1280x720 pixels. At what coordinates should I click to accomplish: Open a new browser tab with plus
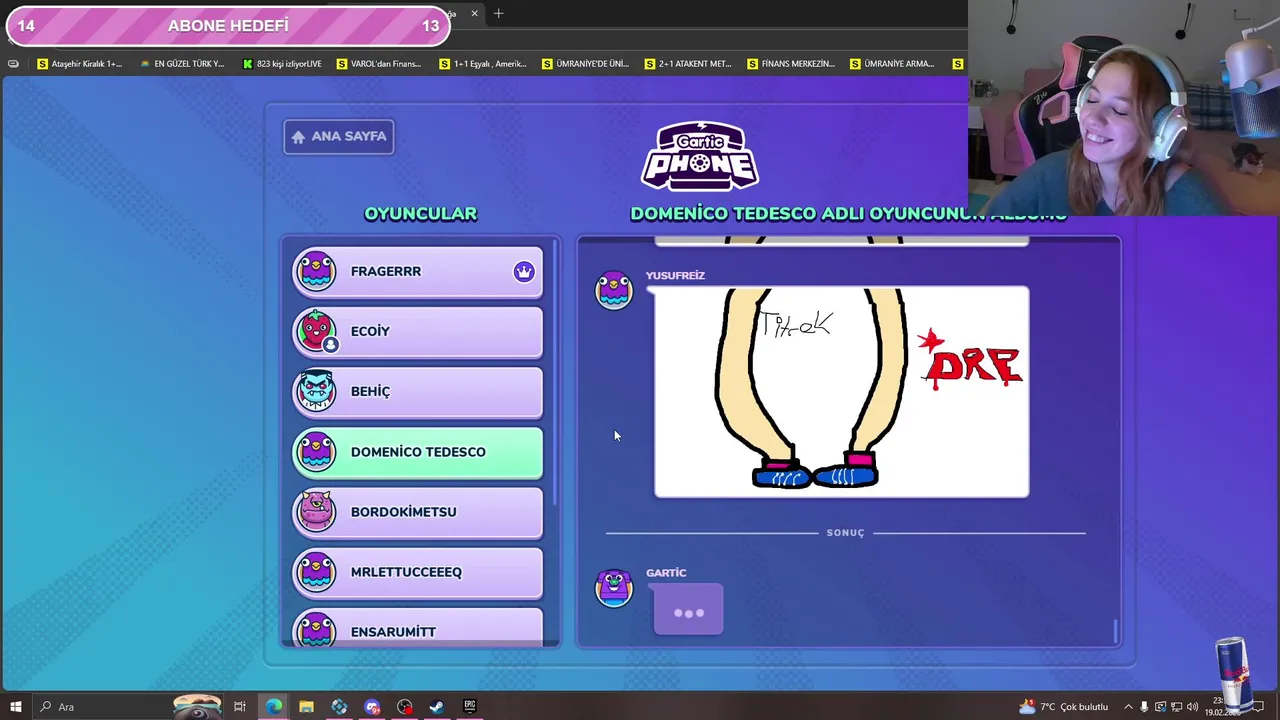point(498,13)
